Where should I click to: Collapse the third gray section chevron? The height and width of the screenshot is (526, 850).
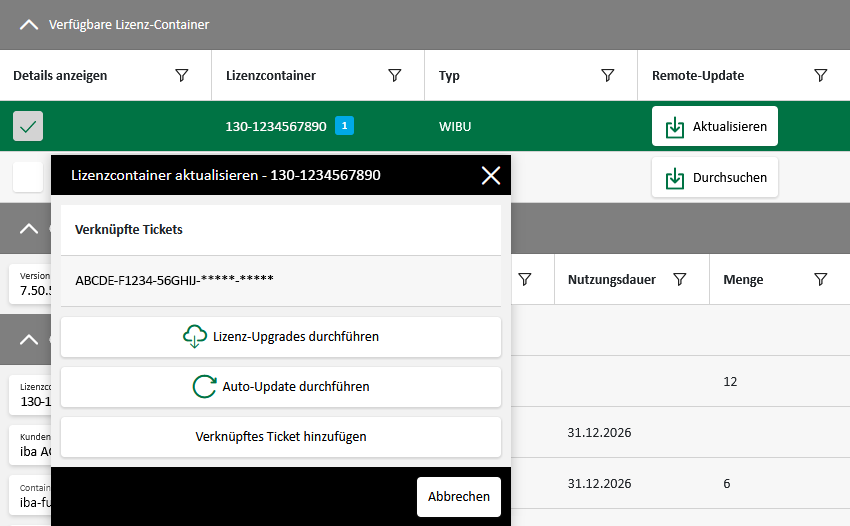point(28,340)
